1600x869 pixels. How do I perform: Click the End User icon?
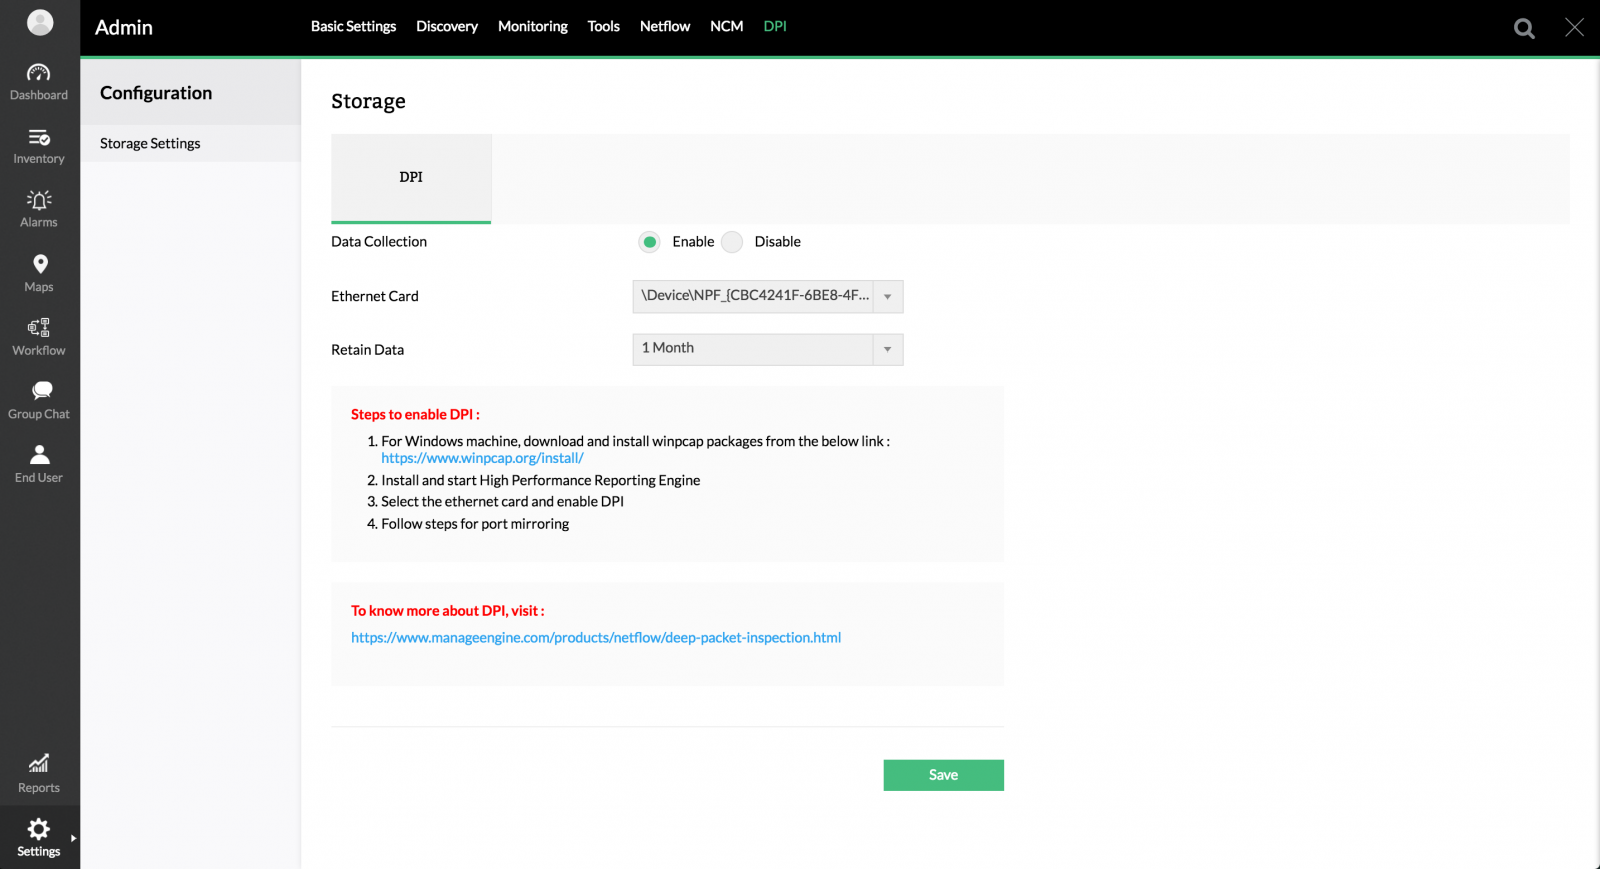click(x=39, y=455)
